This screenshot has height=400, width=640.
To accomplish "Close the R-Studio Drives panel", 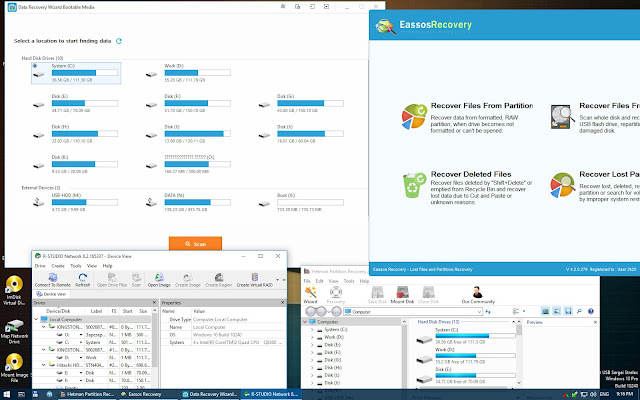I will pyautogui.click(x=154, y=302).
